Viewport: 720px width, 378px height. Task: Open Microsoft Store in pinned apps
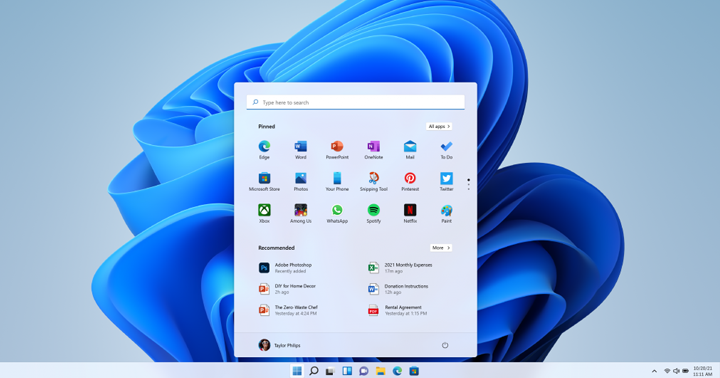click(264, 182)
